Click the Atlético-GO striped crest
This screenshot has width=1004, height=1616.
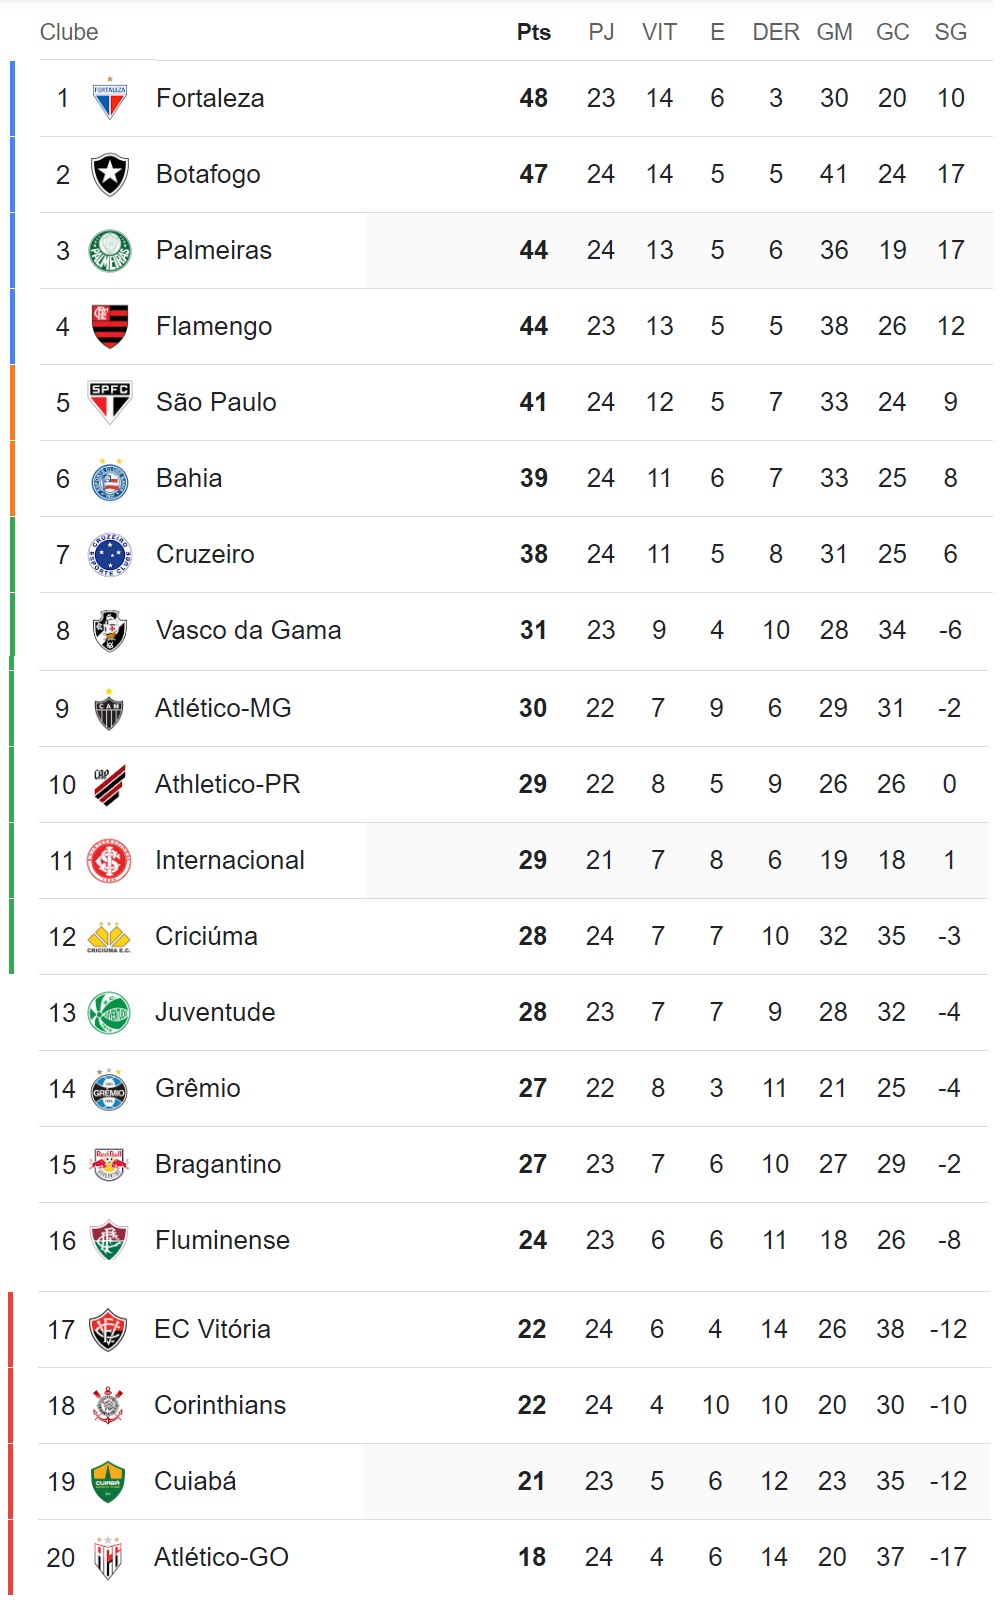(108, 1557)
